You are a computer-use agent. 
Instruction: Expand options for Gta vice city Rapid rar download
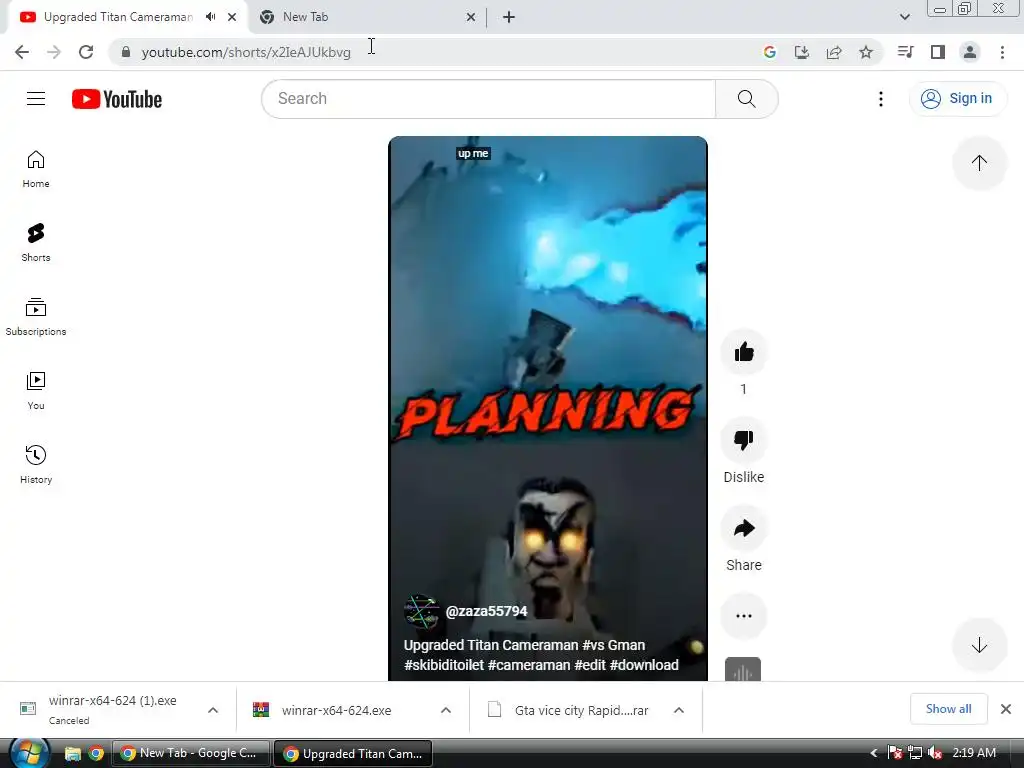click(679, 710)
